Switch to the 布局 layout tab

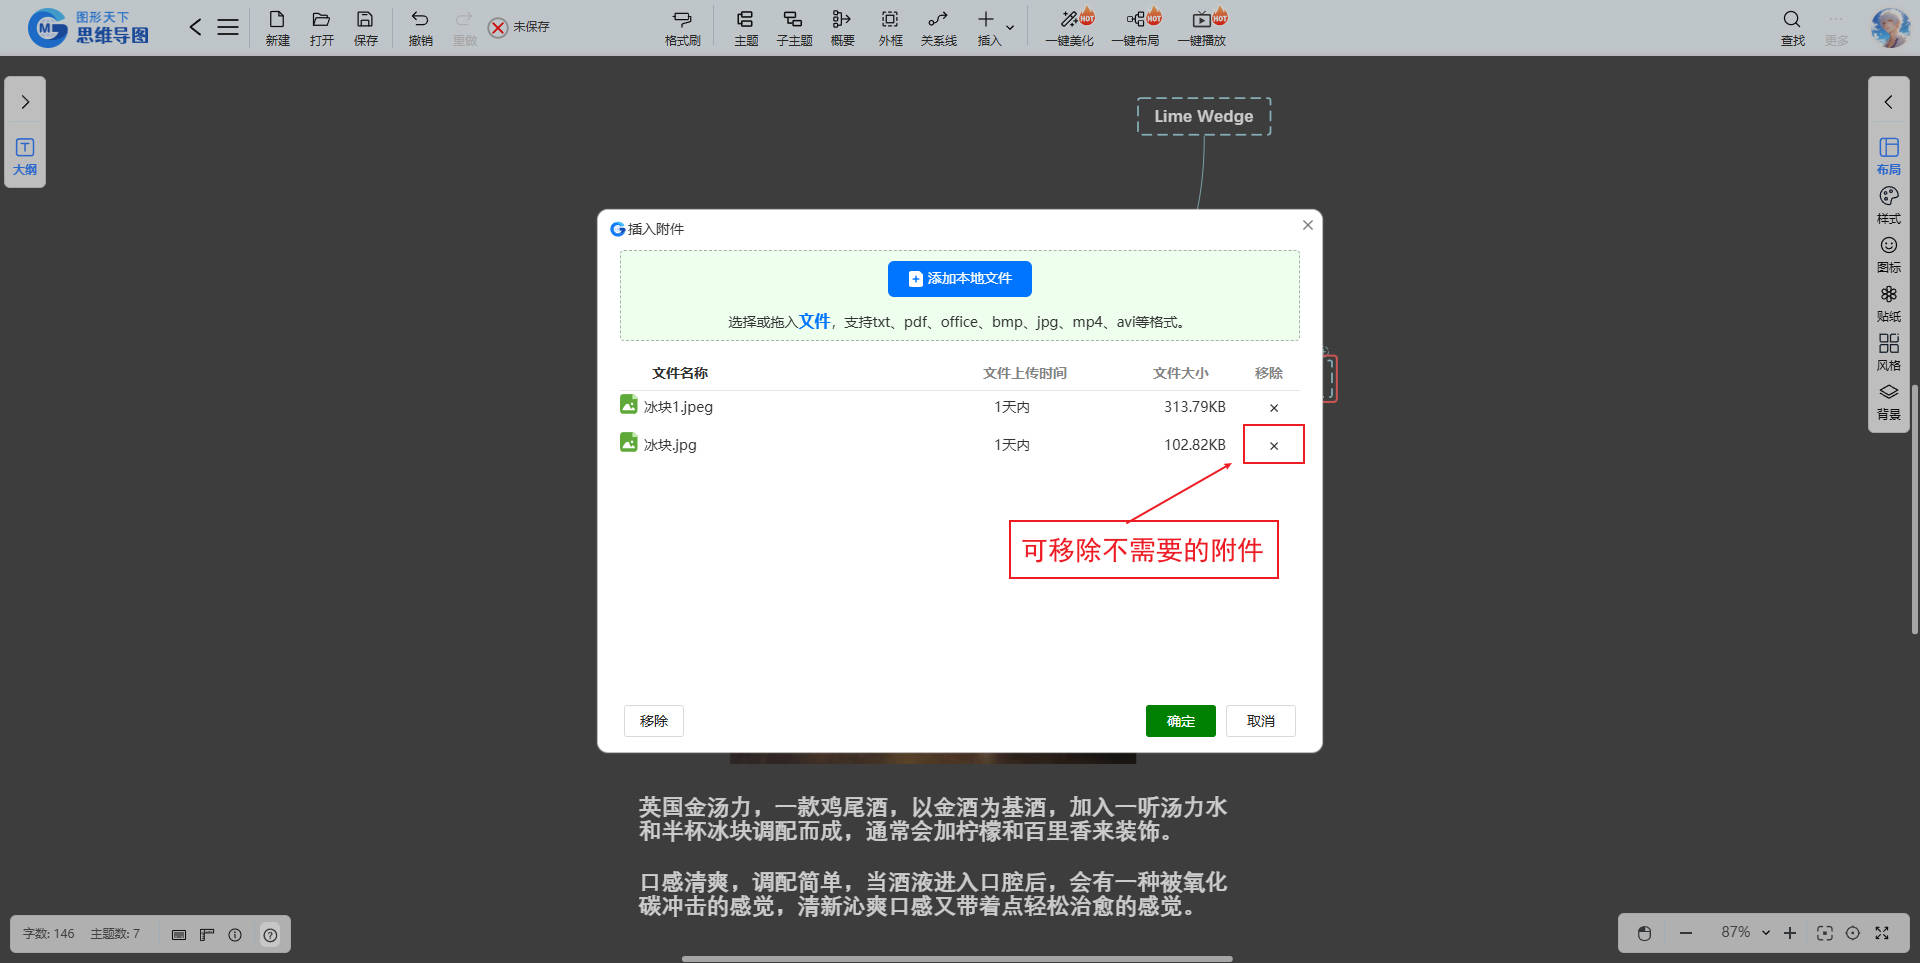1888,156
